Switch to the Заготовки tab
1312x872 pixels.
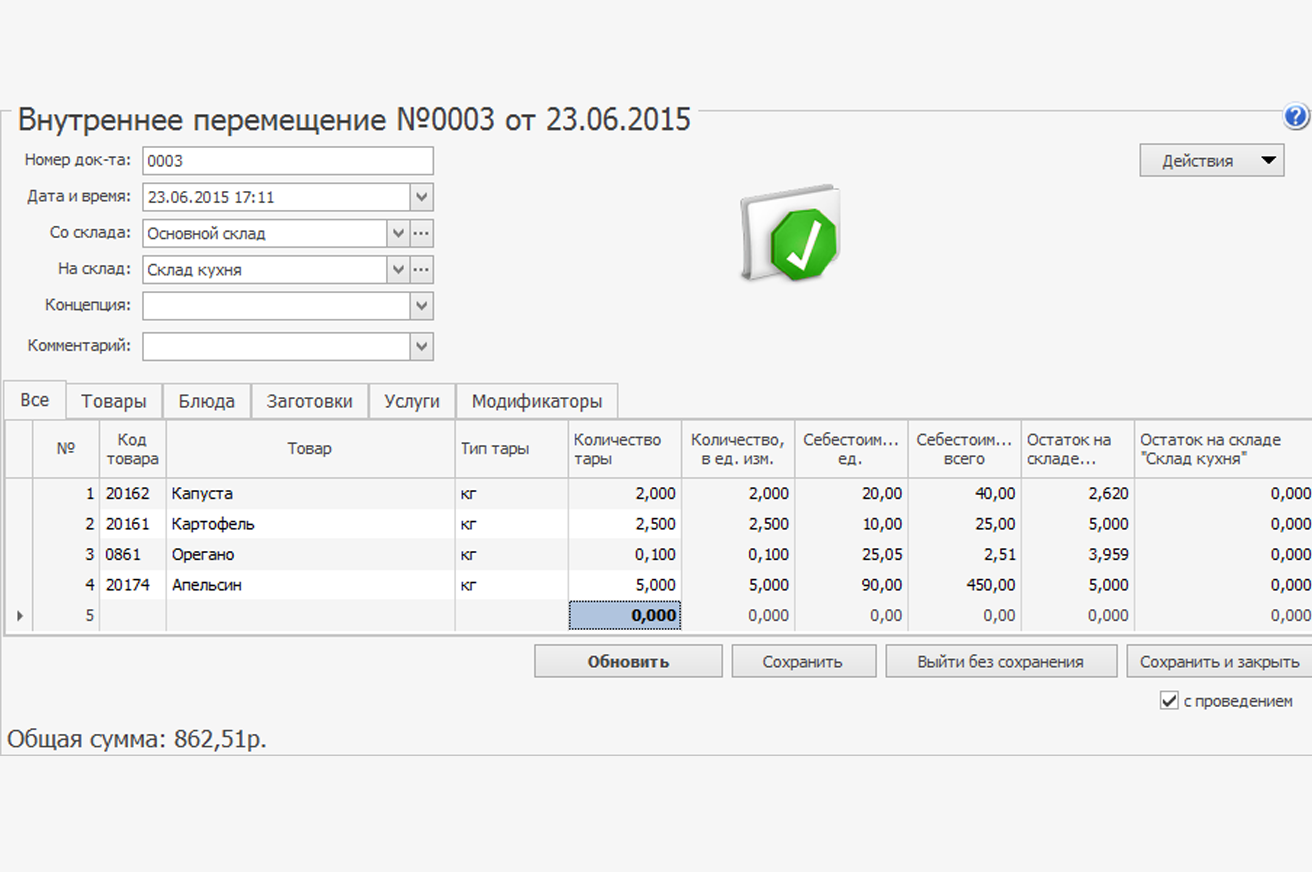click(310, 401)
